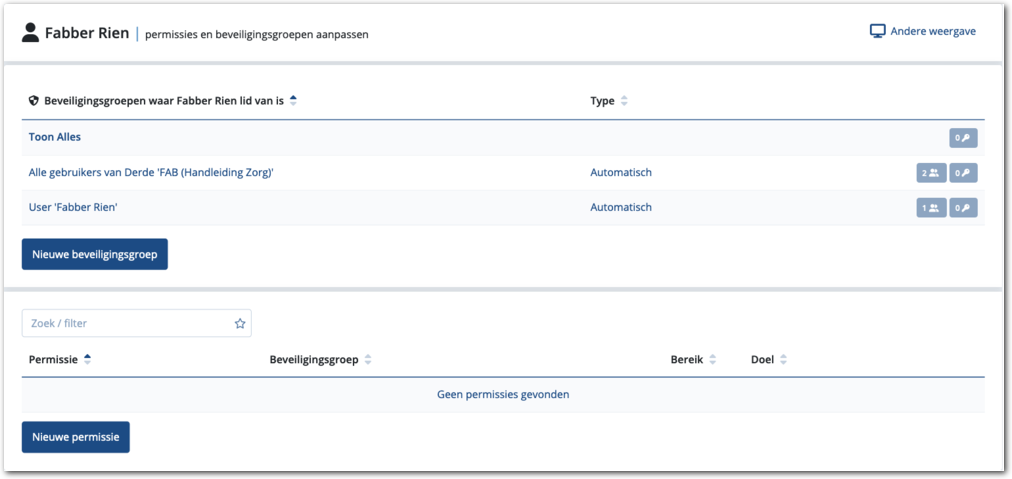This screenshot has height=479, width=1012.
Task: Open members badge for User 'Fabber Rien' row
Action: click(930, 208)
